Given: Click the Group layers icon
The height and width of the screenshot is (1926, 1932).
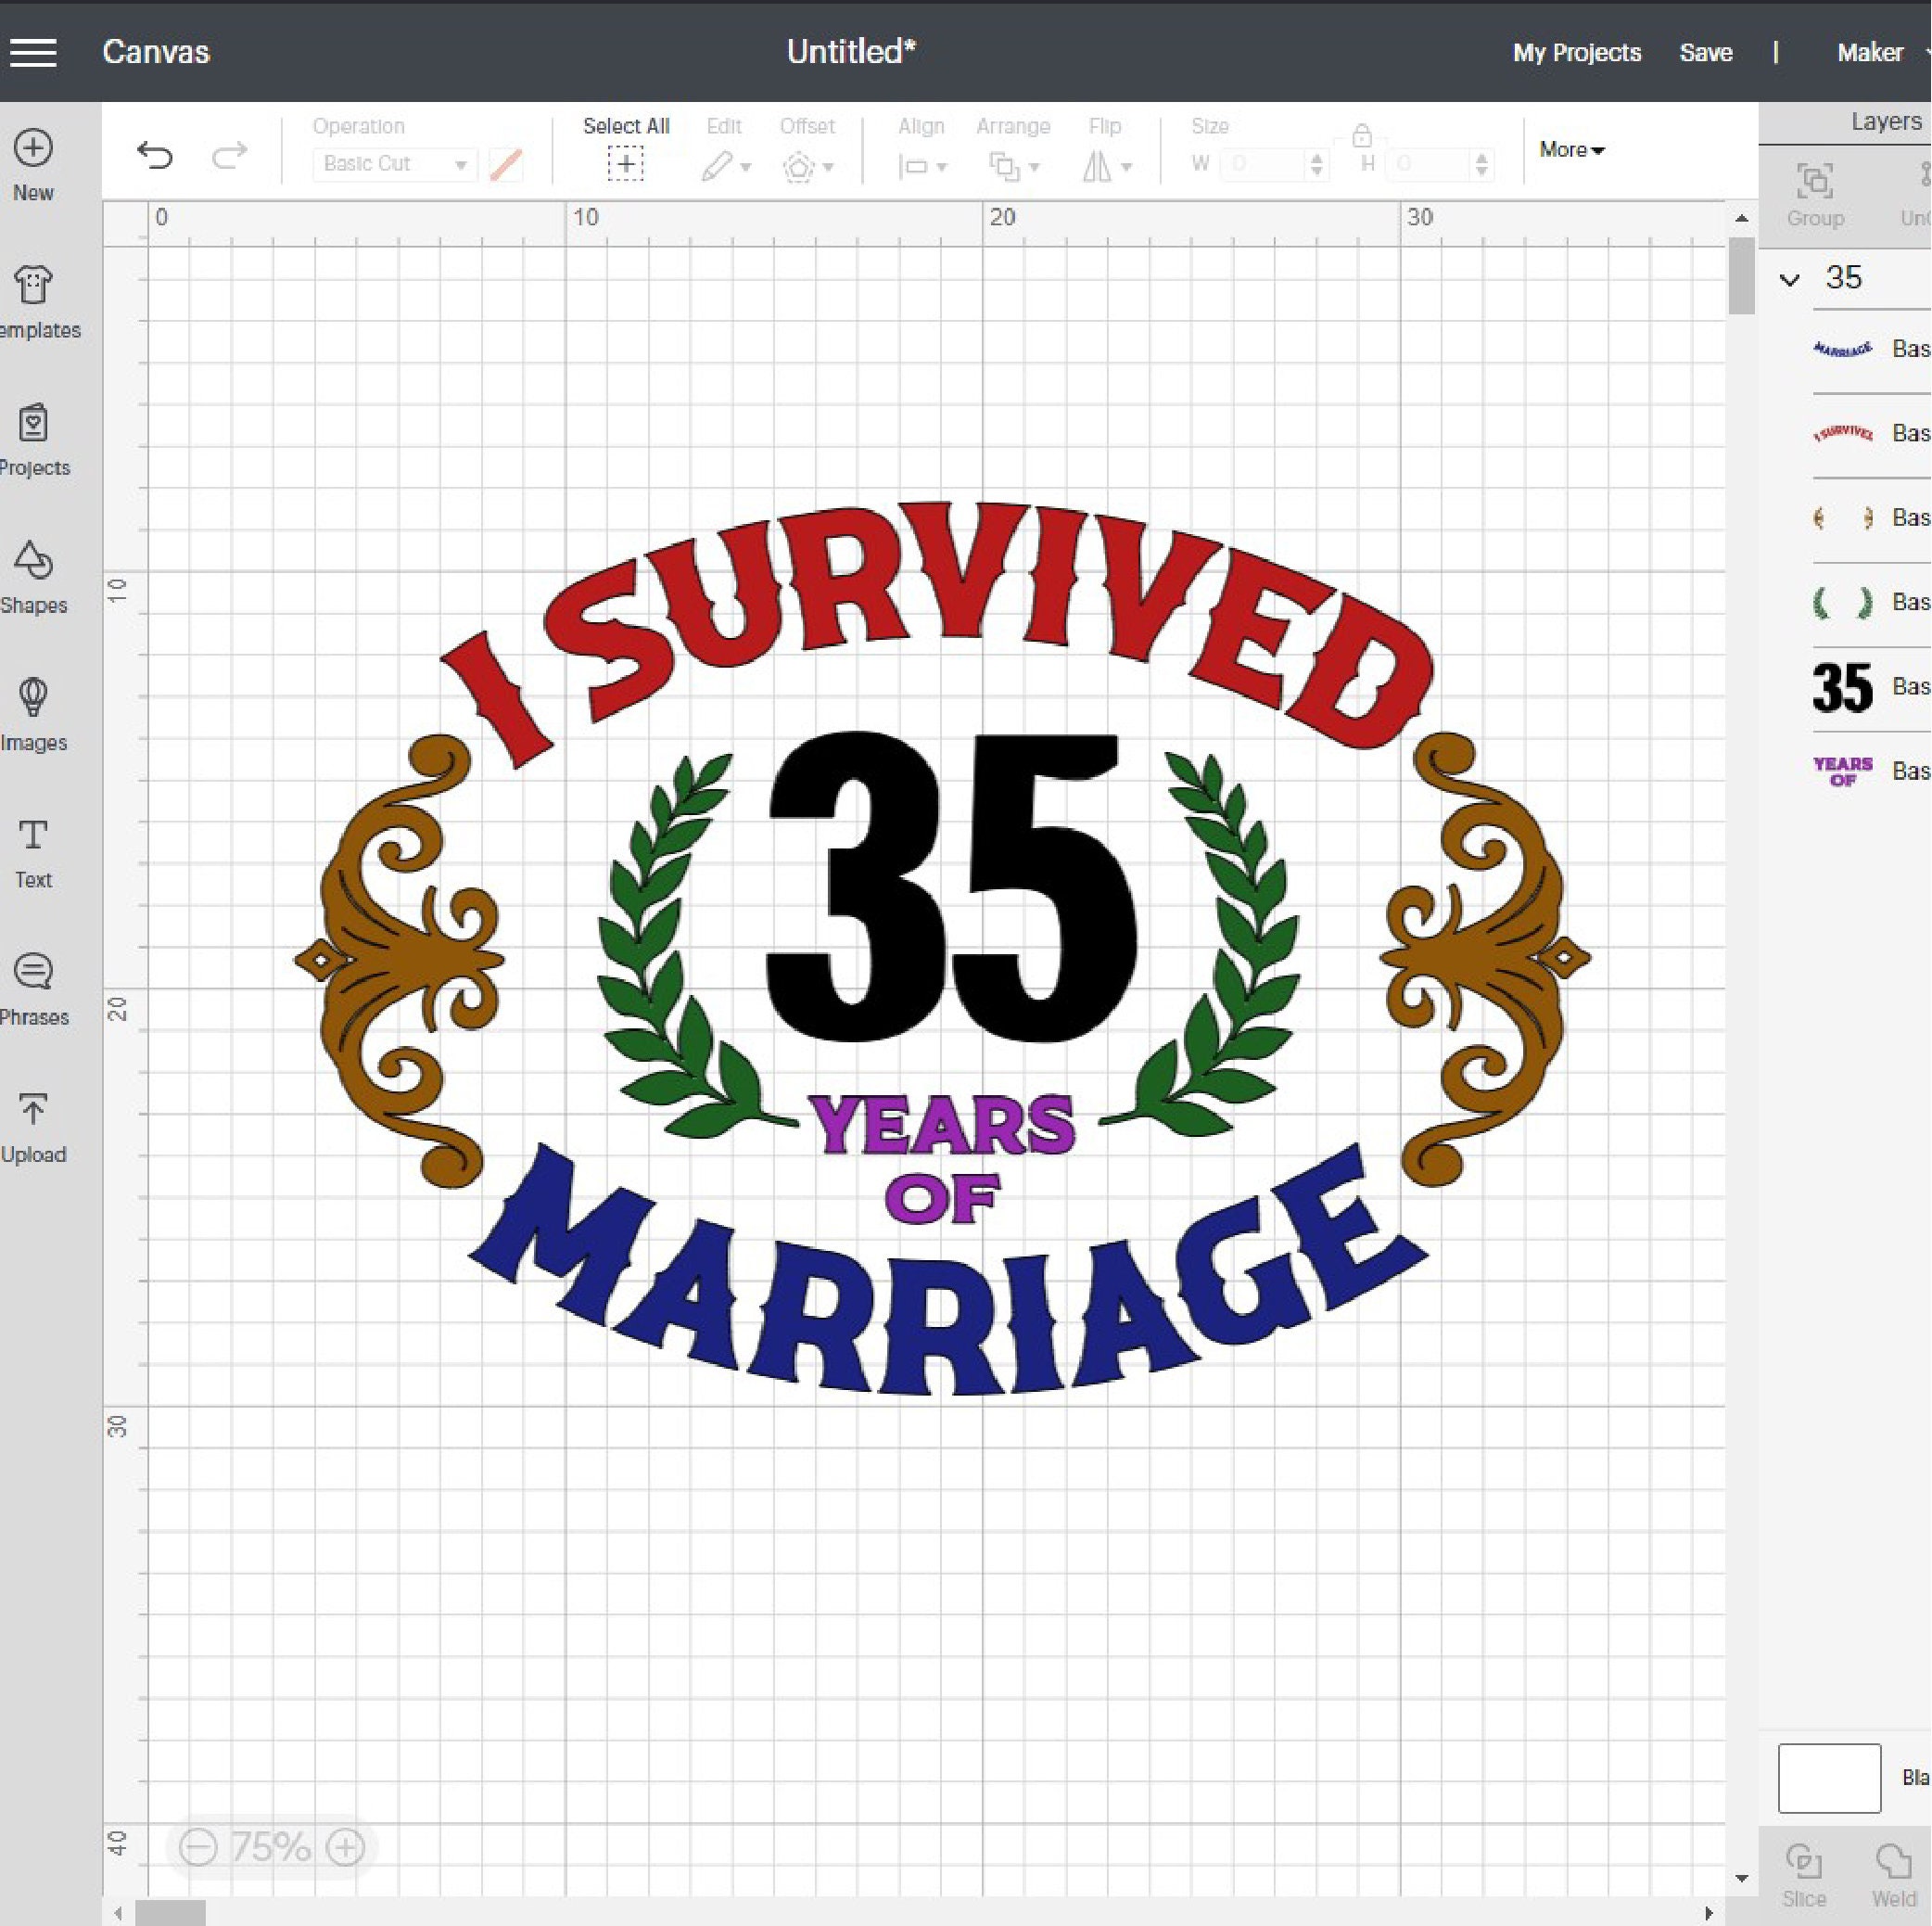Looking at the screenshot, I should tap(1815, 181).
